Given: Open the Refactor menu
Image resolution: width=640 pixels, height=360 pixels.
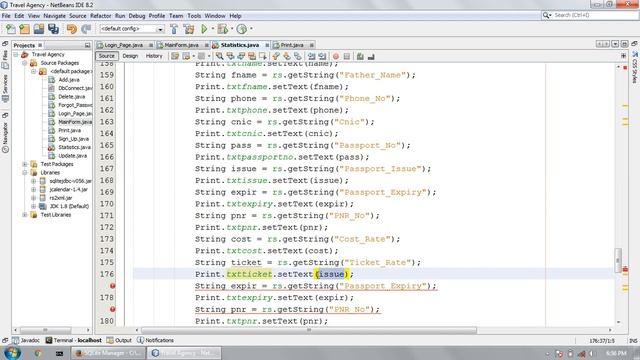Looking at the screenshot, I should click(x=100, y=16).
